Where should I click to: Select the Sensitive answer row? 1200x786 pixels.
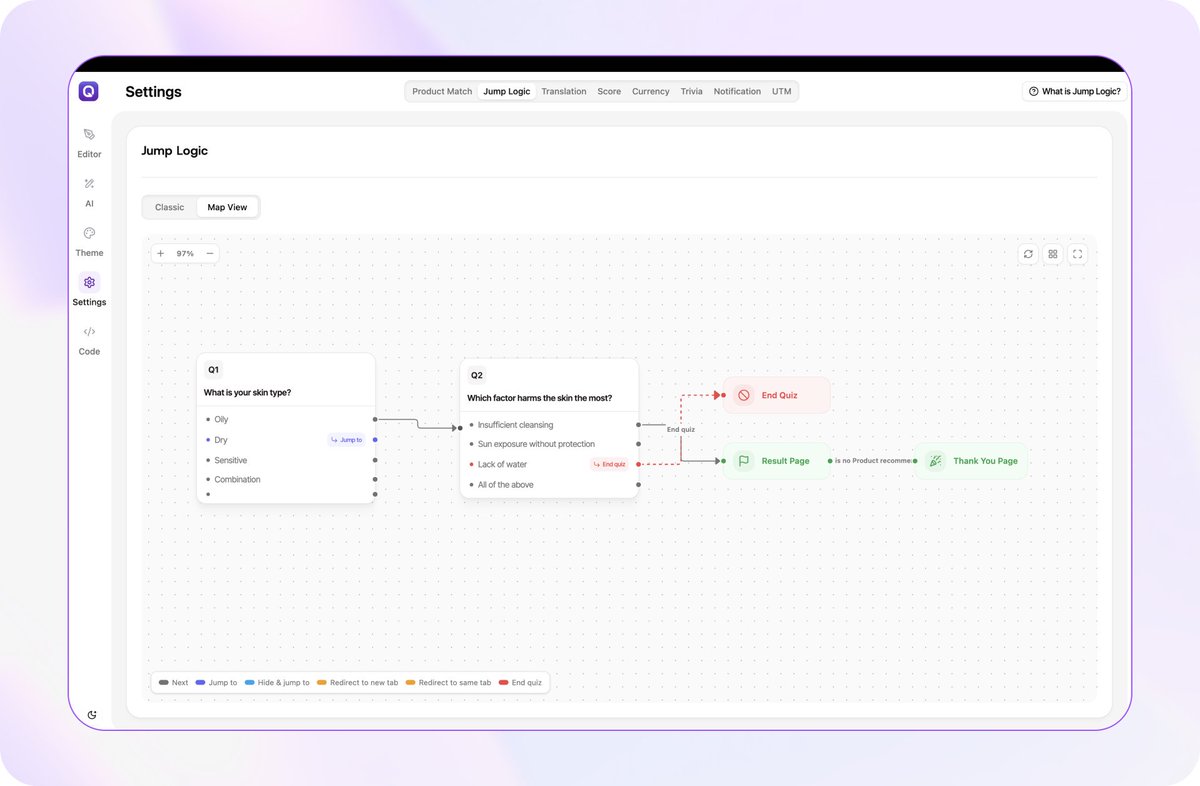[286, 460]
